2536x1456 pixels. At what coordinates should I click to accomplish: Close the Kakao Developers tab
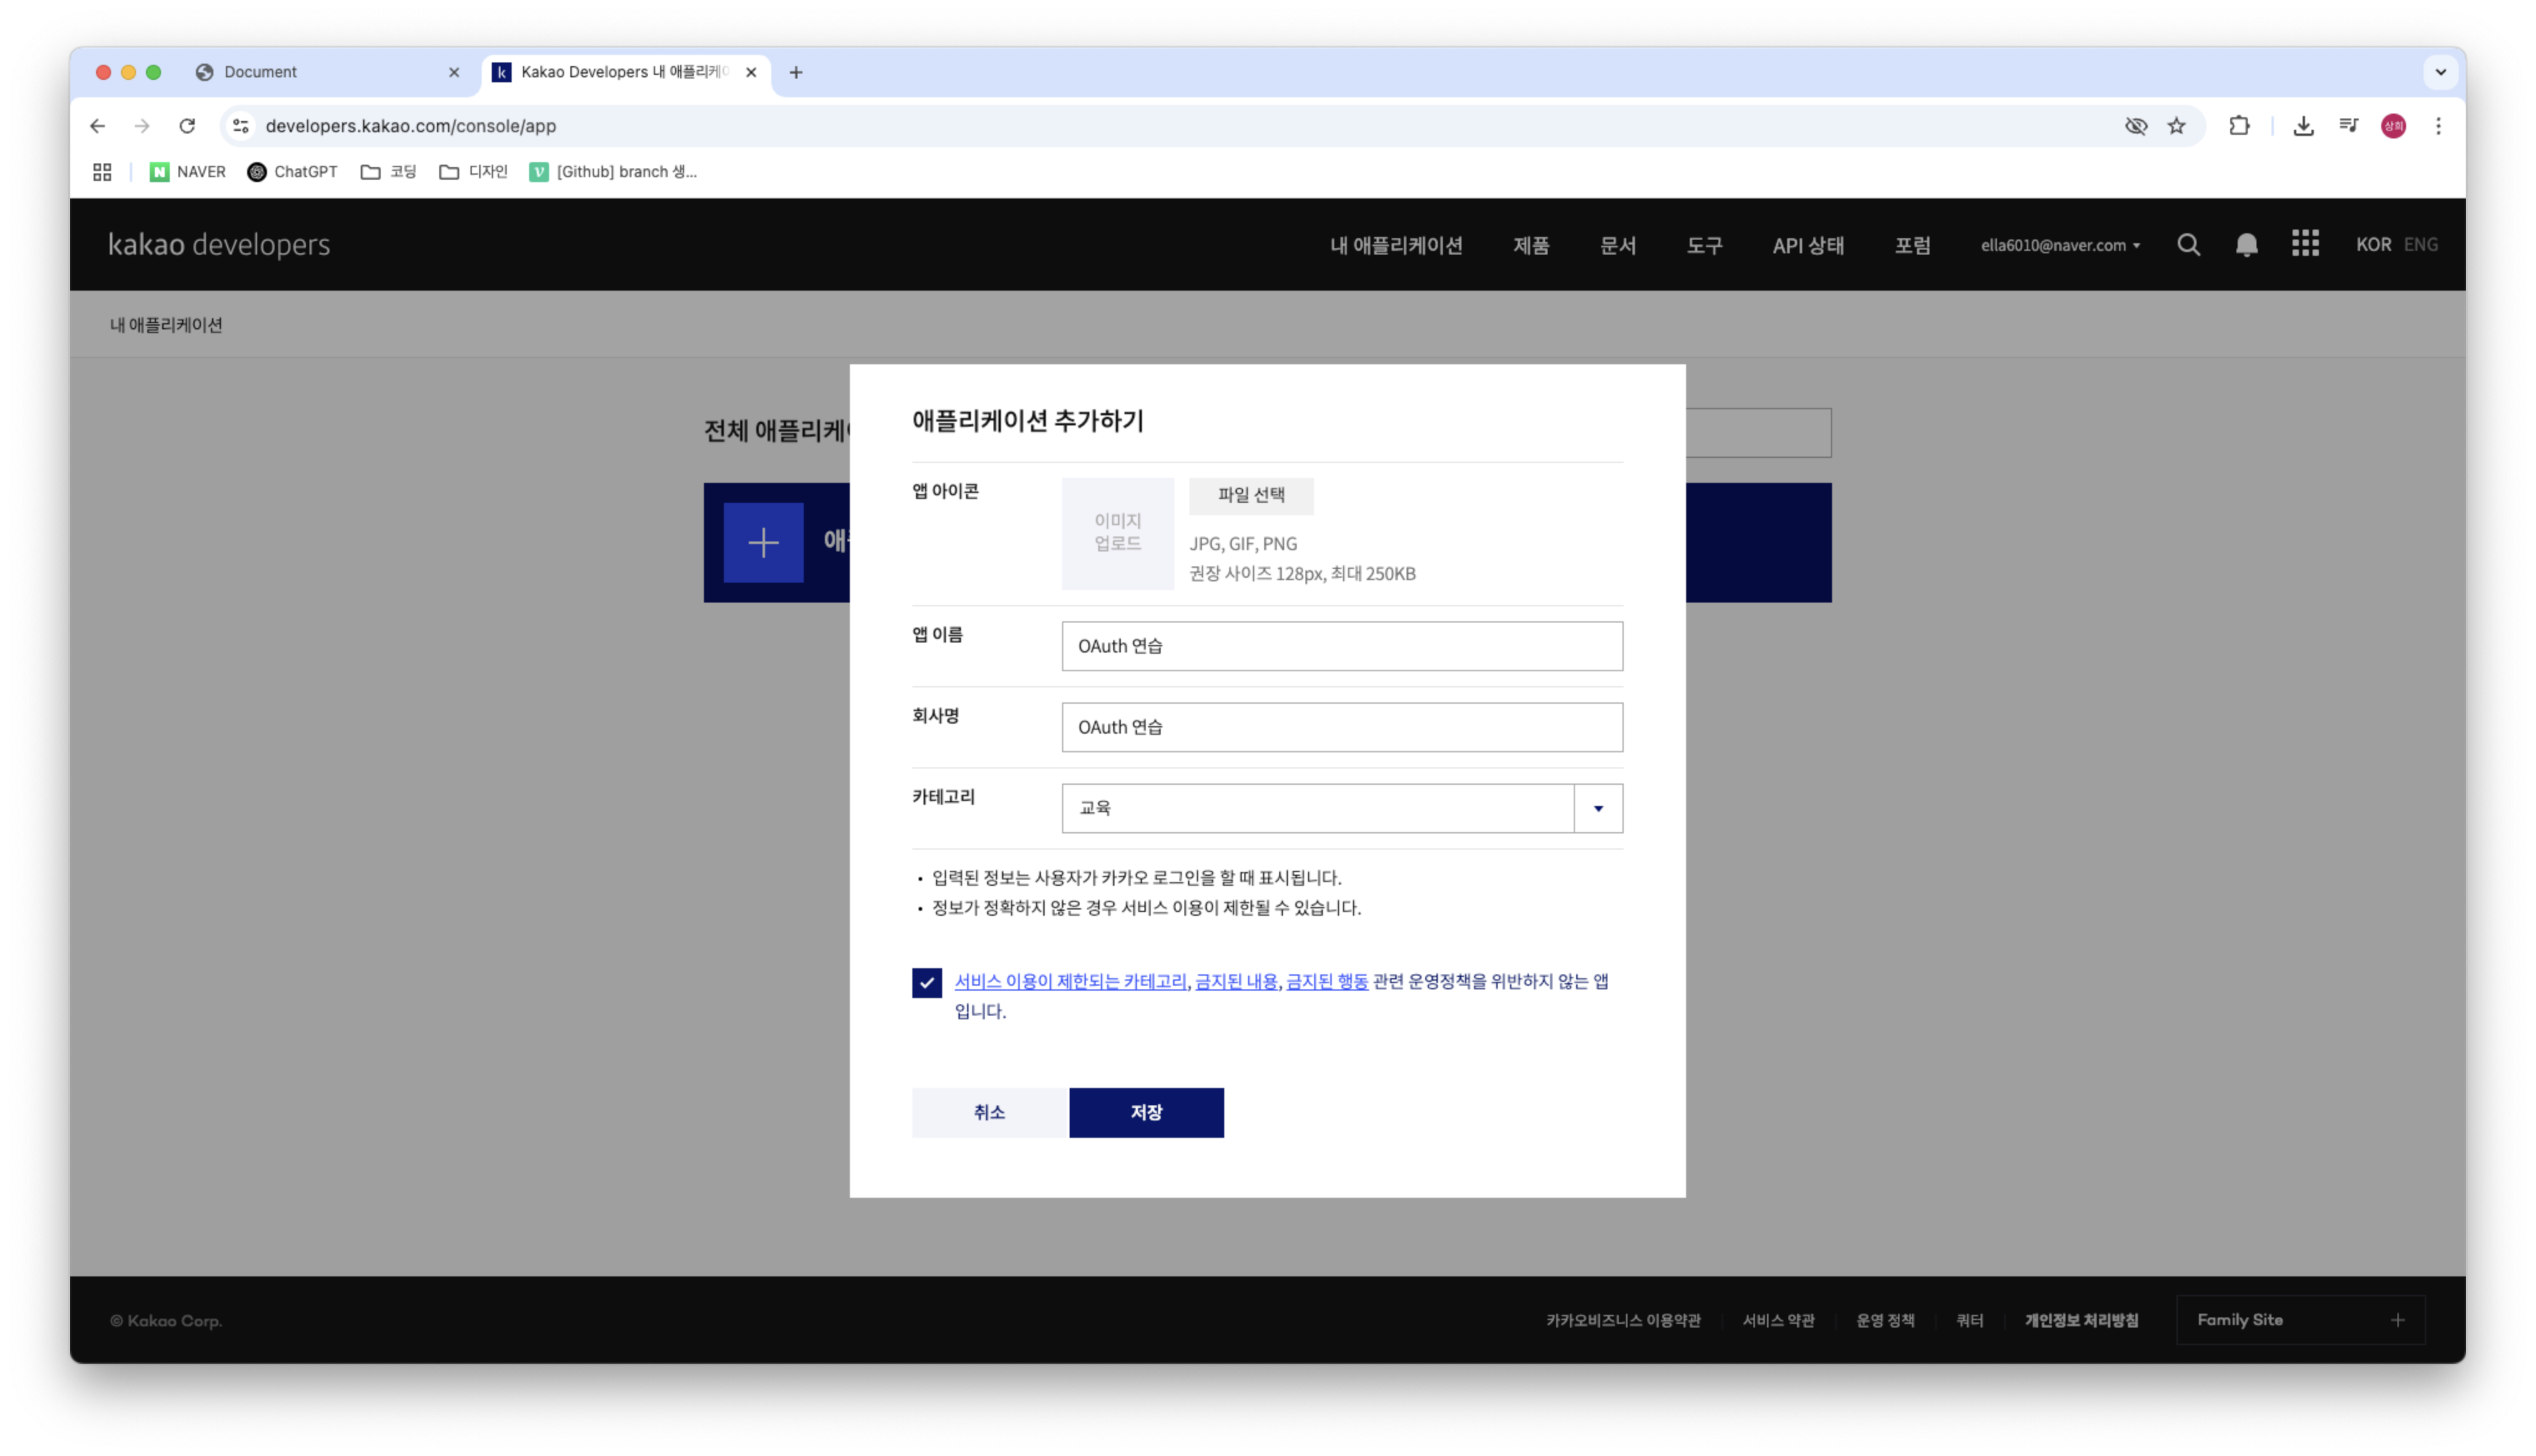click(x=751, y=72)
